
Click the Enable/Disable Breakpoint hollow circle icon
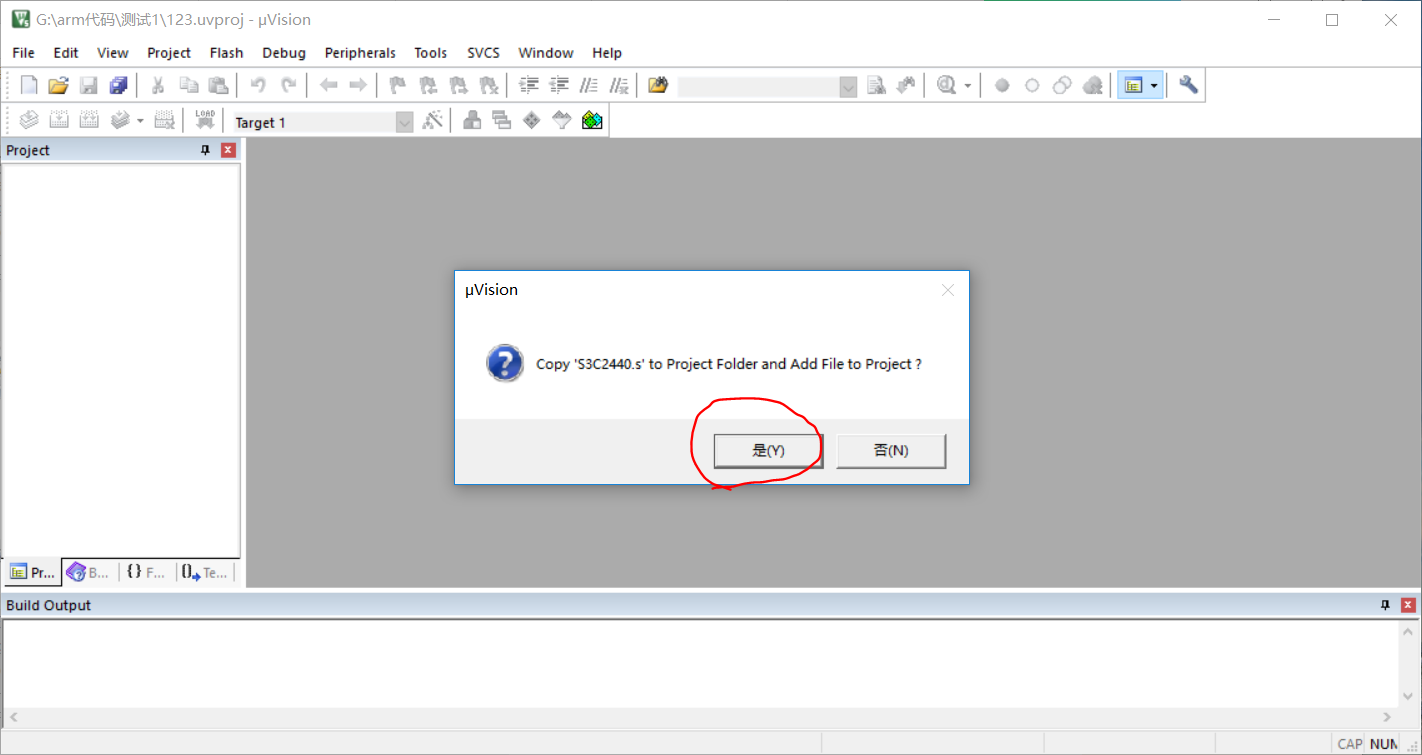pos(1032,86)
